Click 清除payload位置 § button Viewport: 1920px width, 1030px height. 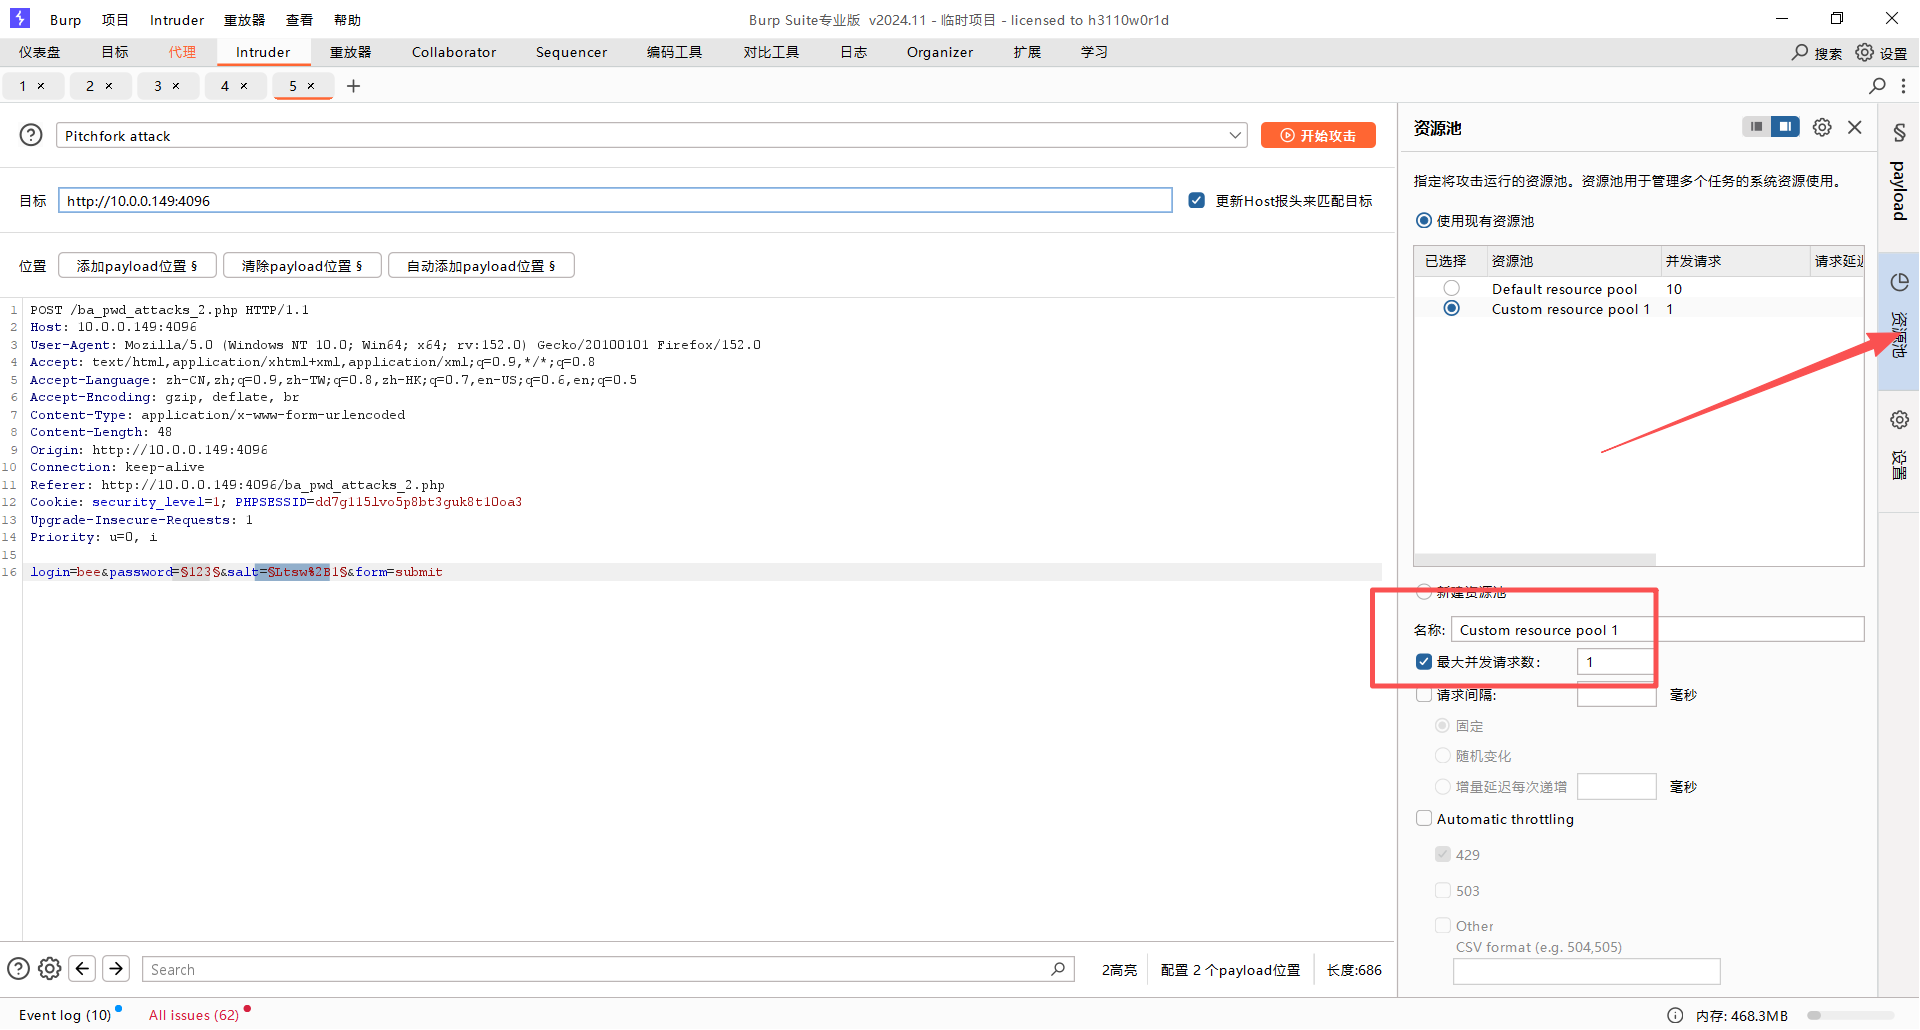click(302, 265)
